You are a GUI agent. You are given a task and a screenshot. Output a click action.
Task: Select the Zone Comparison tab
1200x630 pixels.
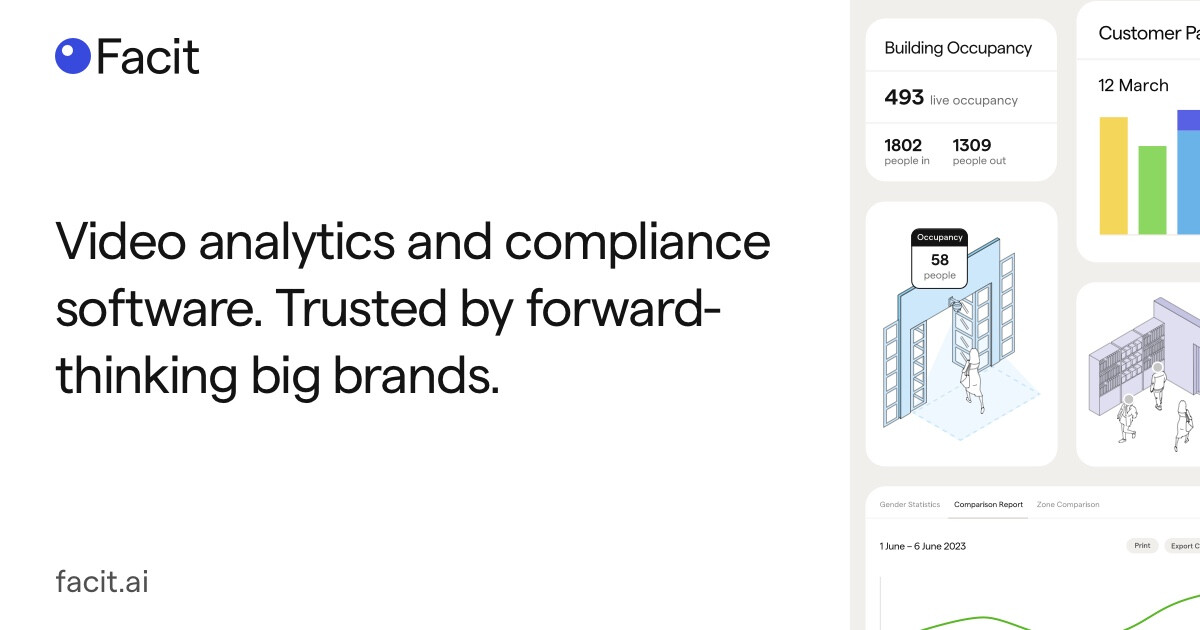pyautogui.click(x=1067, y=505)
